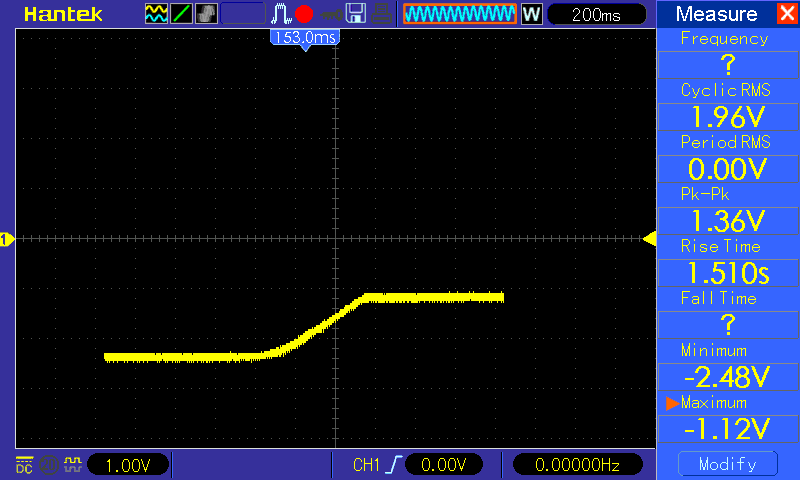
Task: Click the Modify button
Action: [x=728, y=464]
